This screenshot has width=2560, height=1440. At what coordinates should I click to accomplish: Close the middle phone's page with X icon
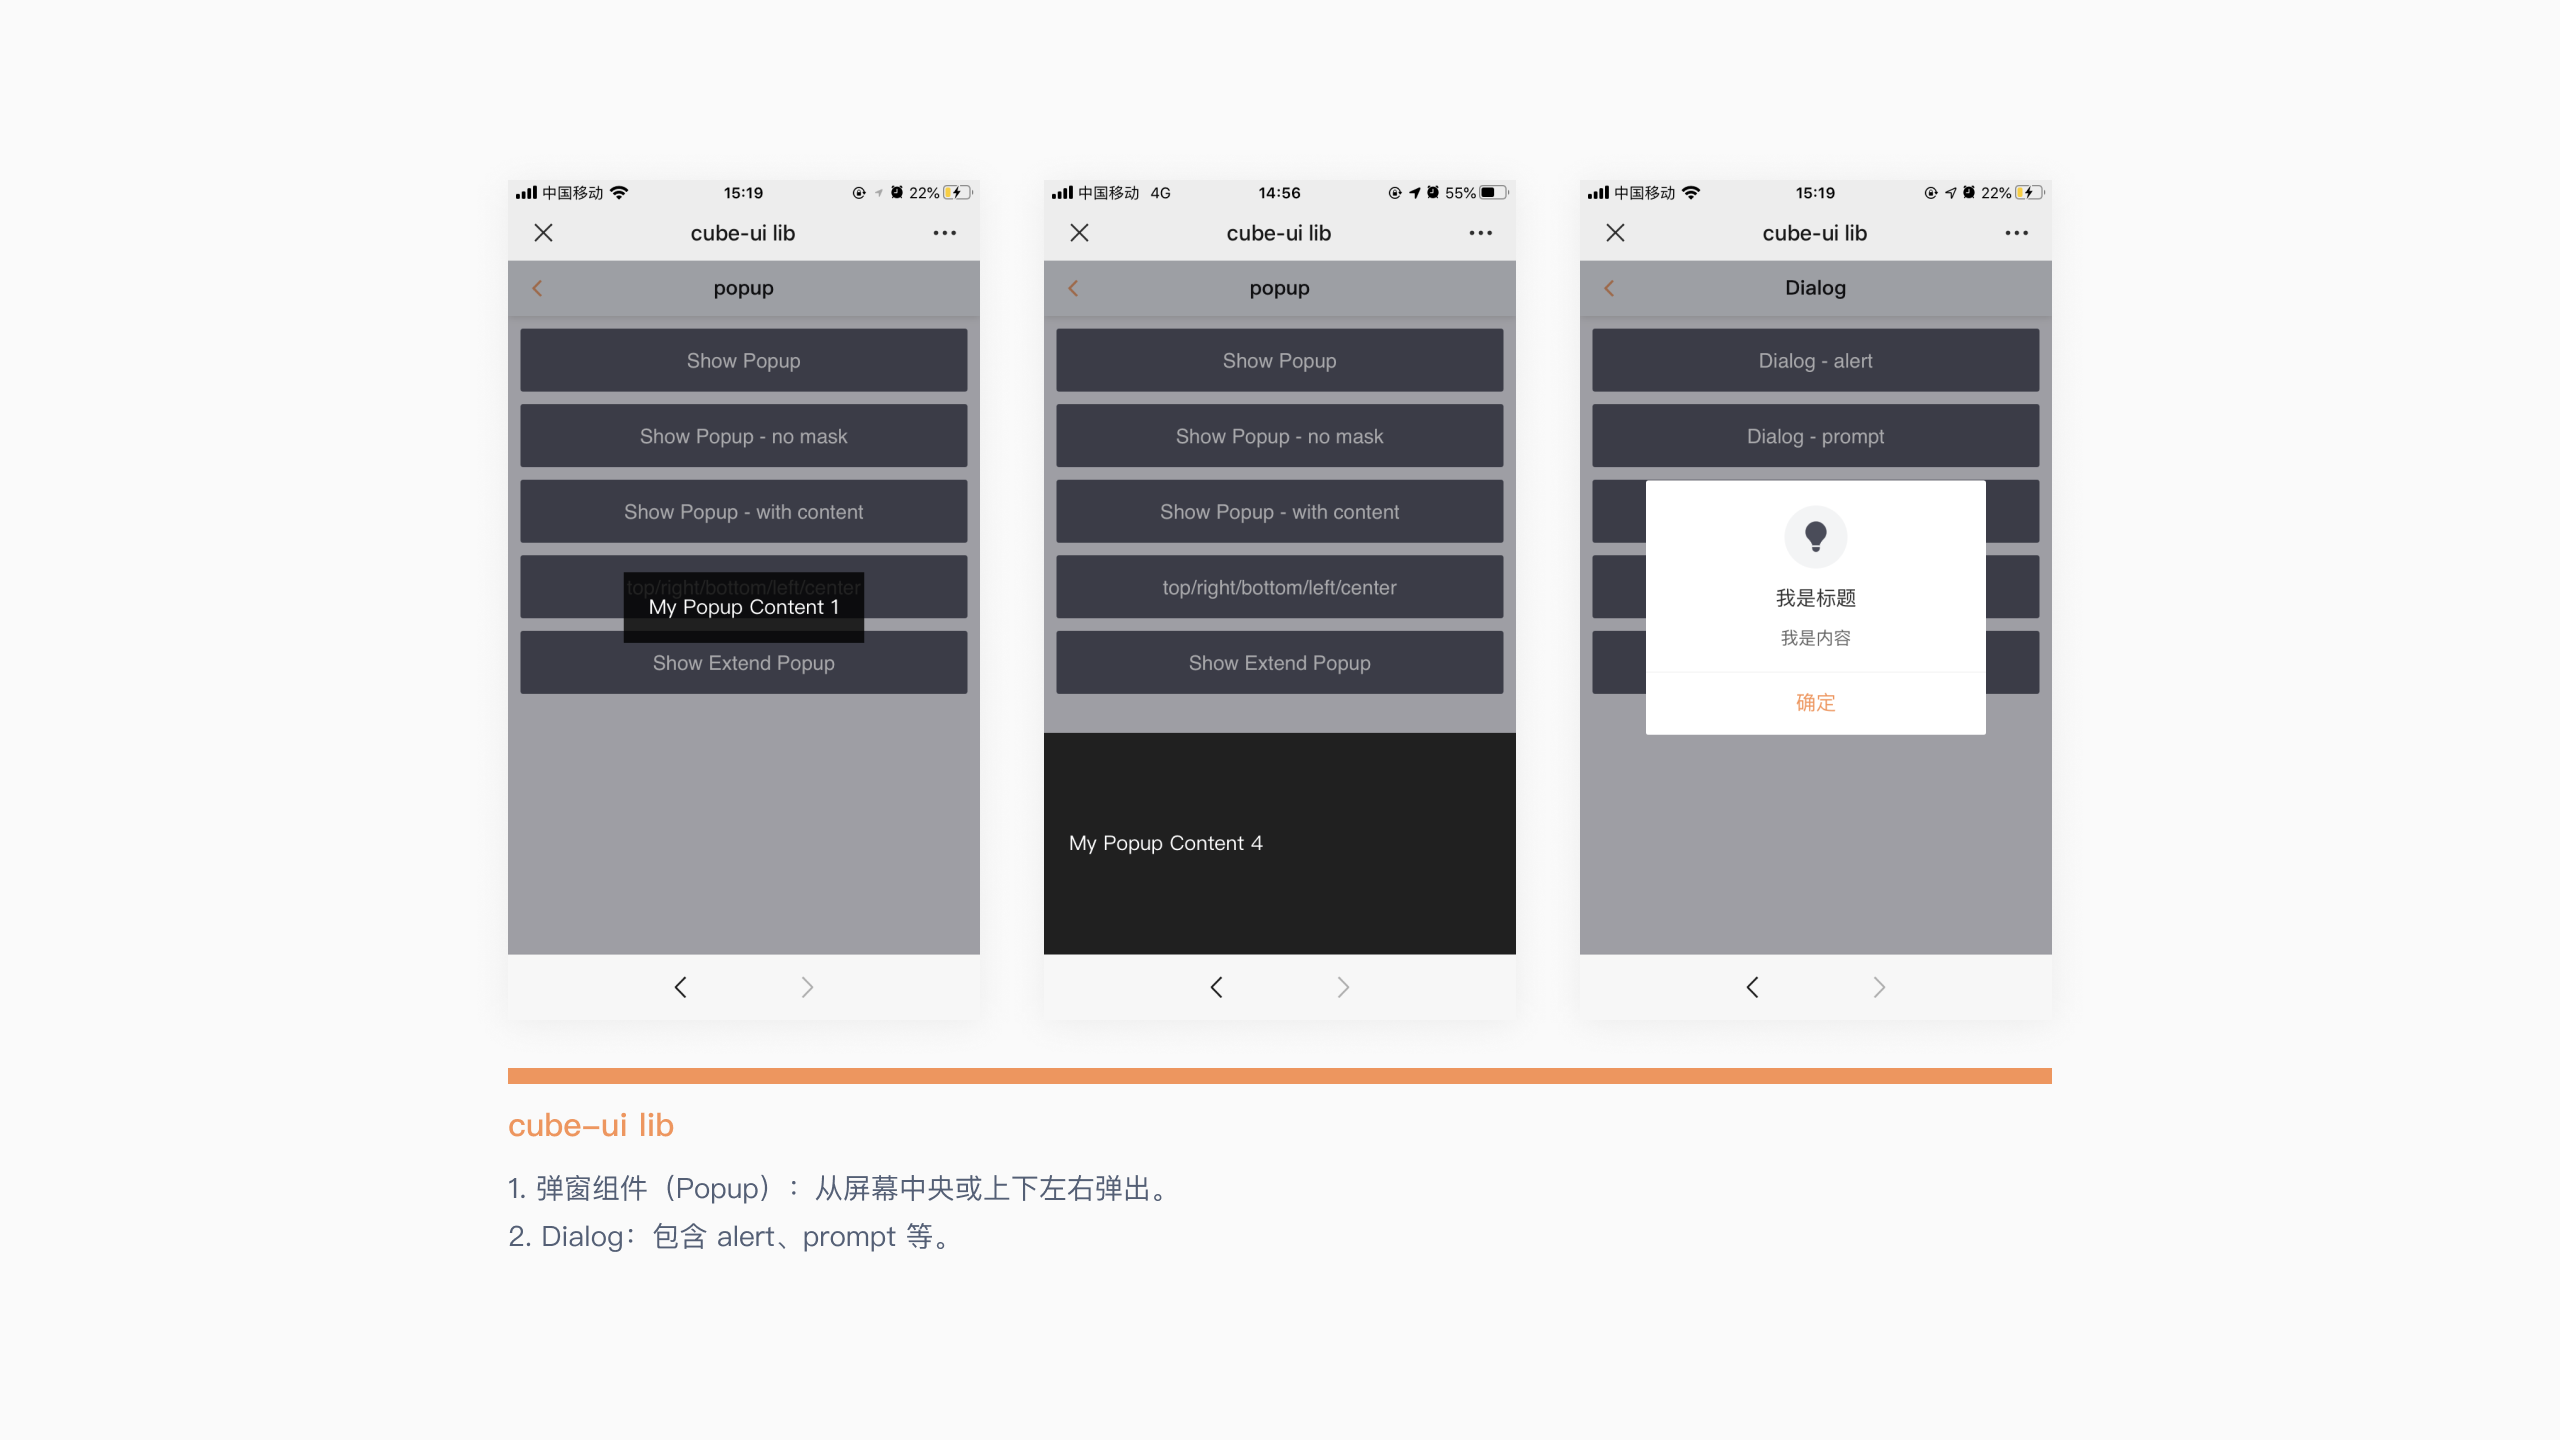1079,233
